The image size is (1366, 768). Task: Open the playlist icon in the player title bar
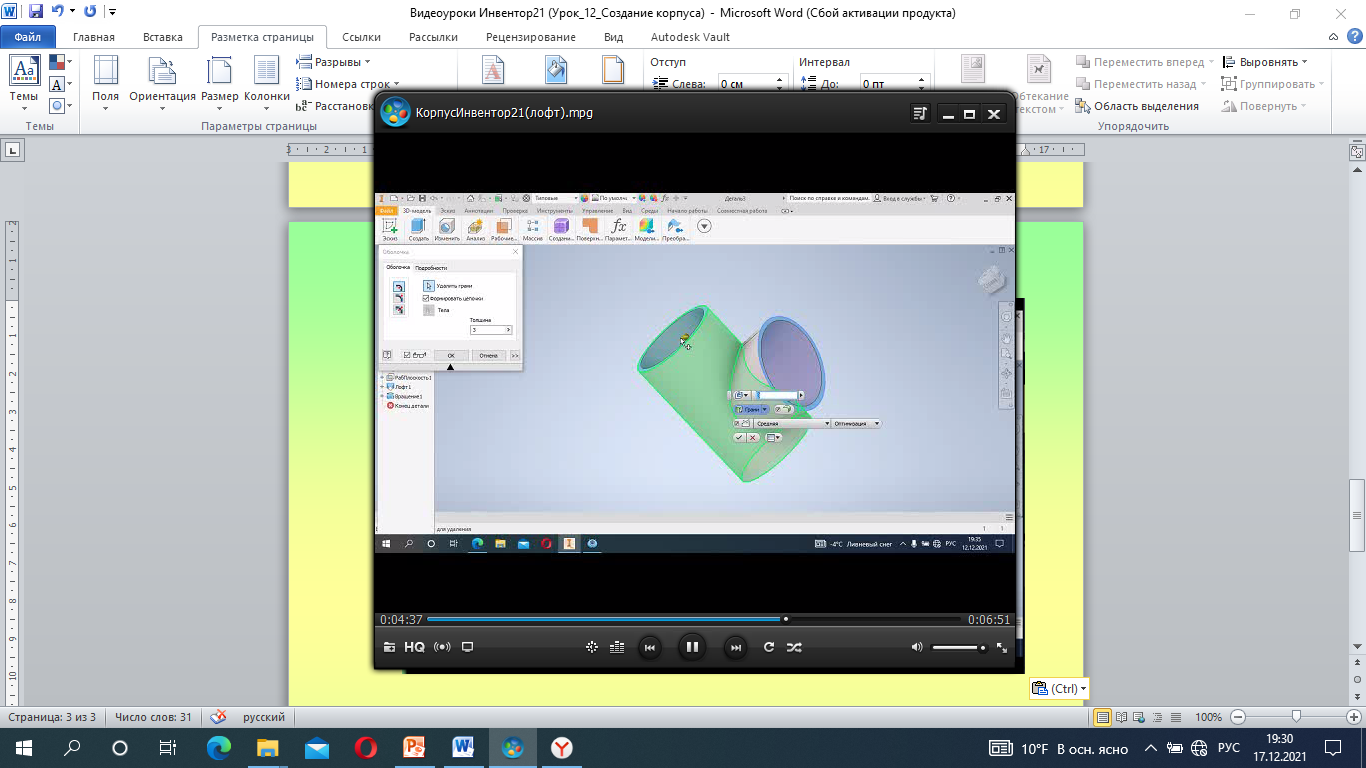pyautogui.click(x=921, y=114)
